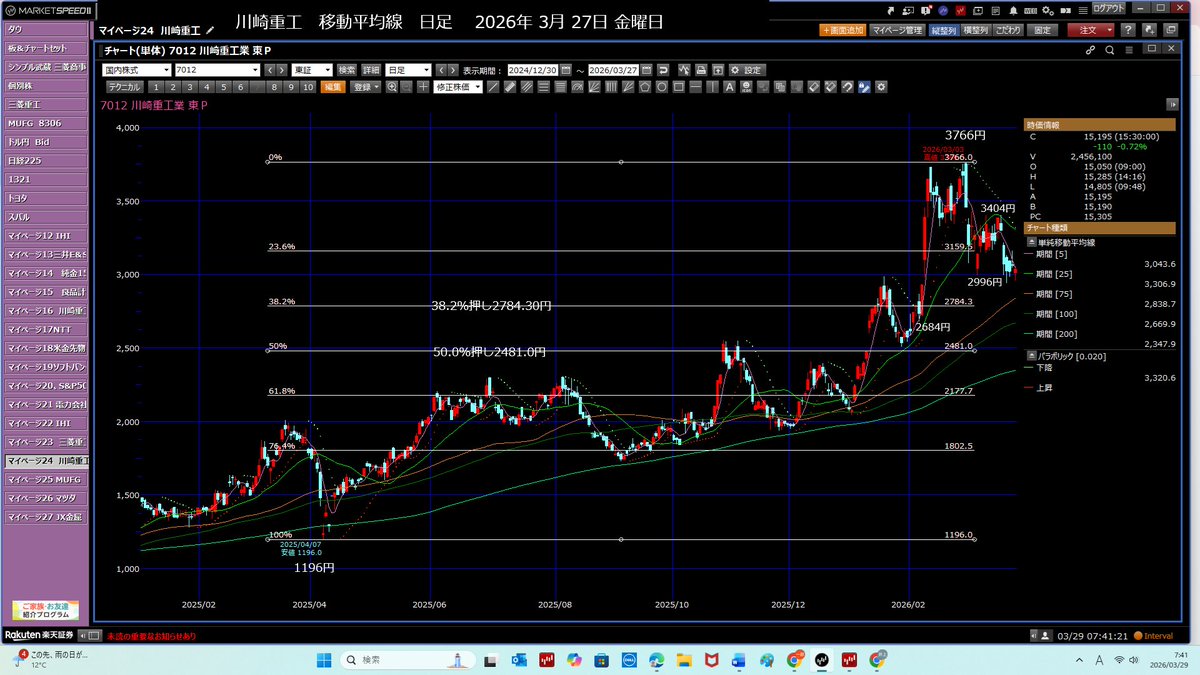Click the link chain icon in chart panel
Image resolution: width=1200 pixels, height=675 pixels.
pyautogui.click(x=1091, y=49)
